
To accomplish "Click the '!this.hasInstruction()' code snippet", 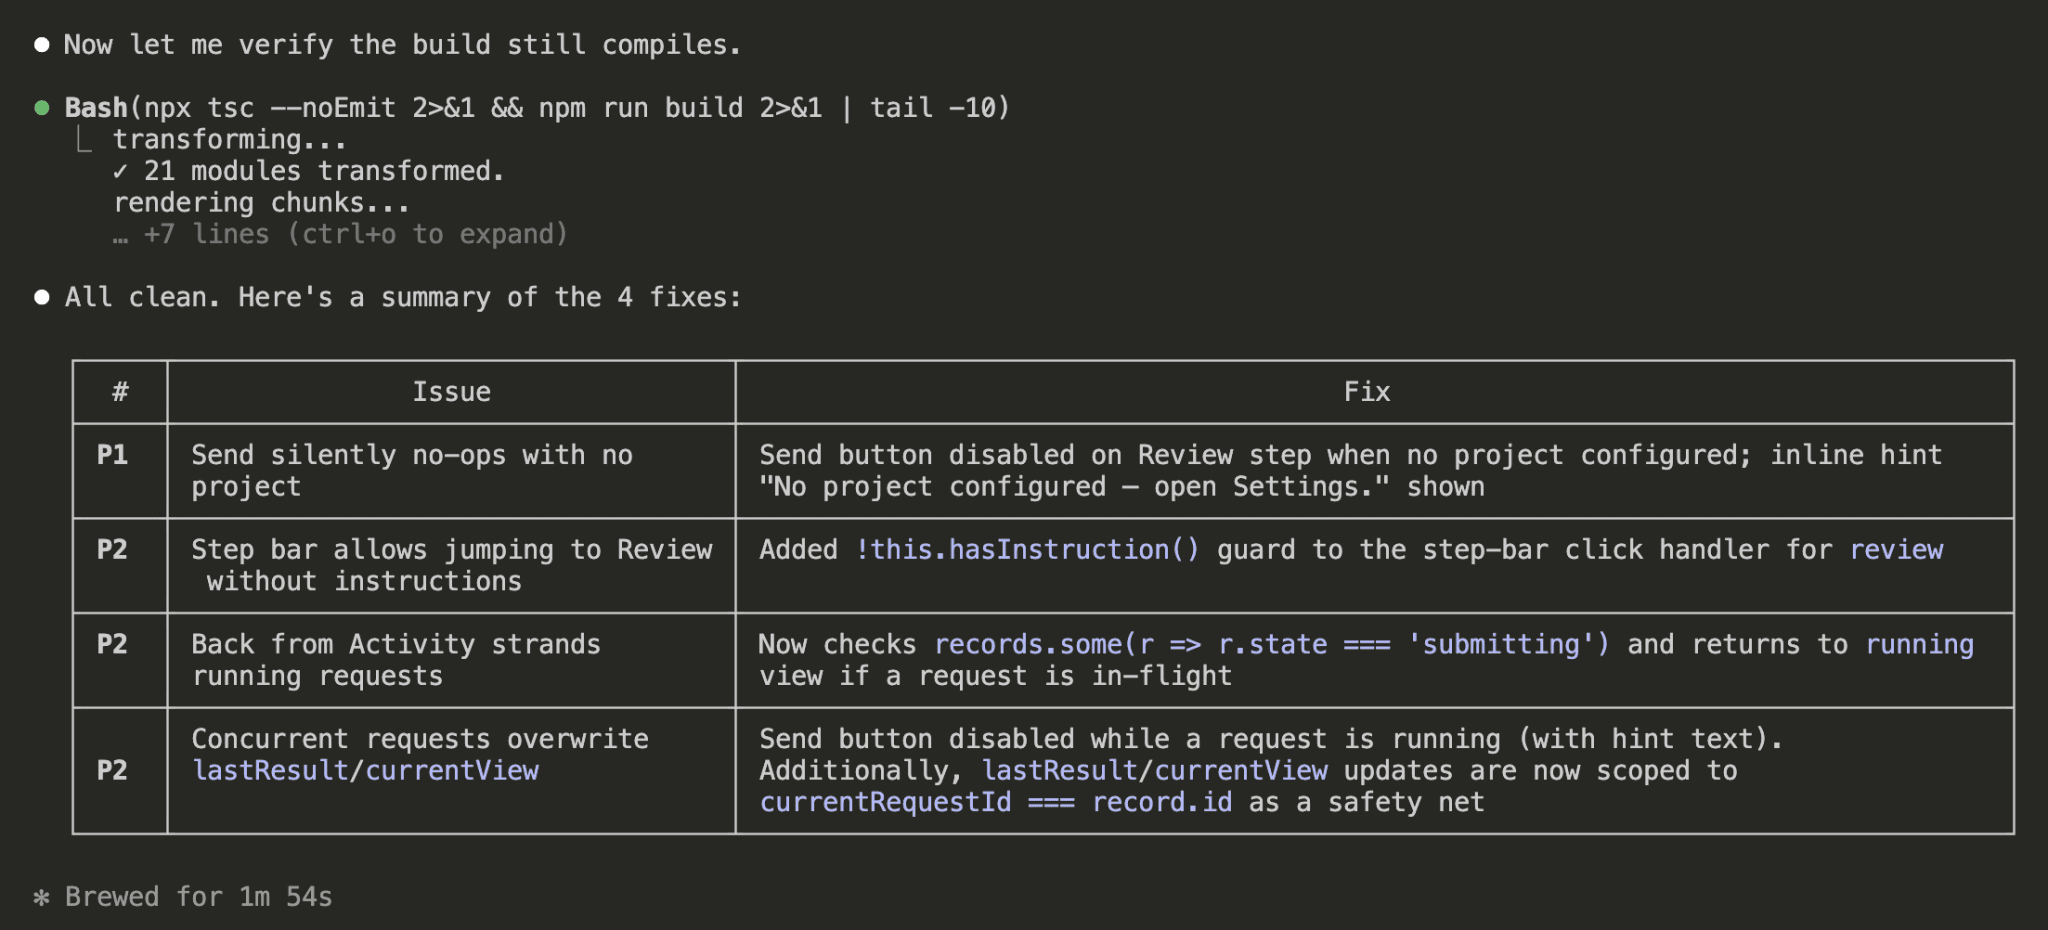I will tap(1027, 550).
